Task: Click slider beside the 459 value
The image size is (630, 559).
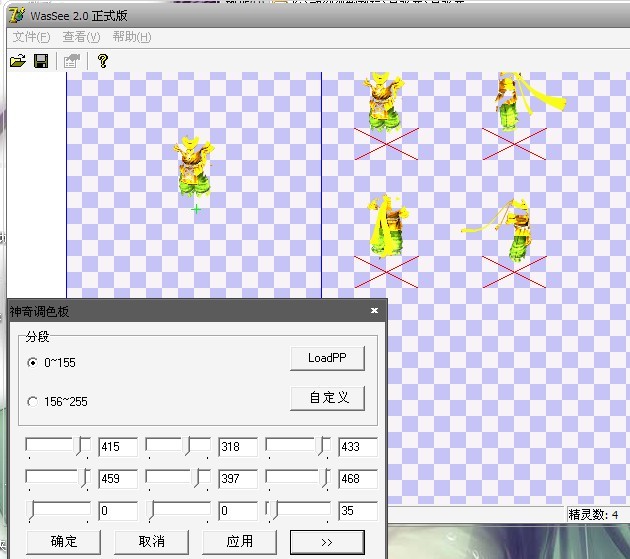Action: (58, 479)
